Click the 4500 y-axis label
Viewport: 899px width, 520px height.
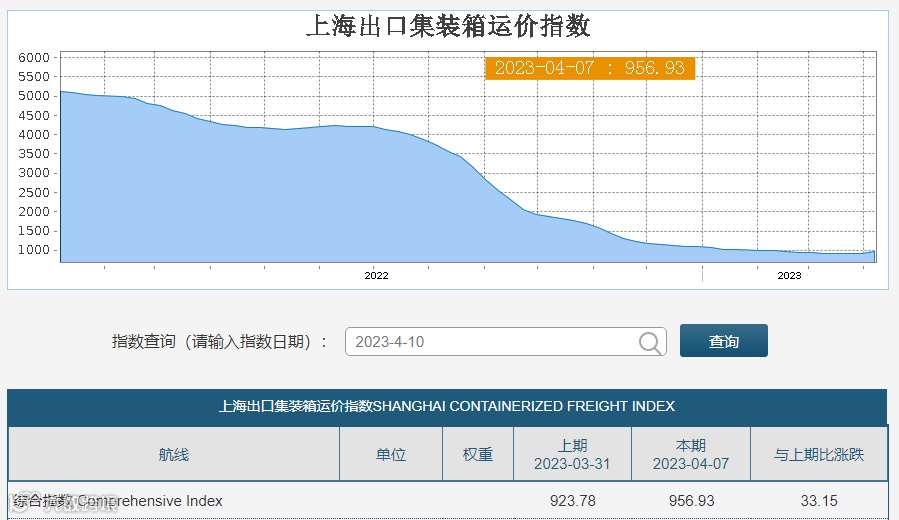[34, 116]
